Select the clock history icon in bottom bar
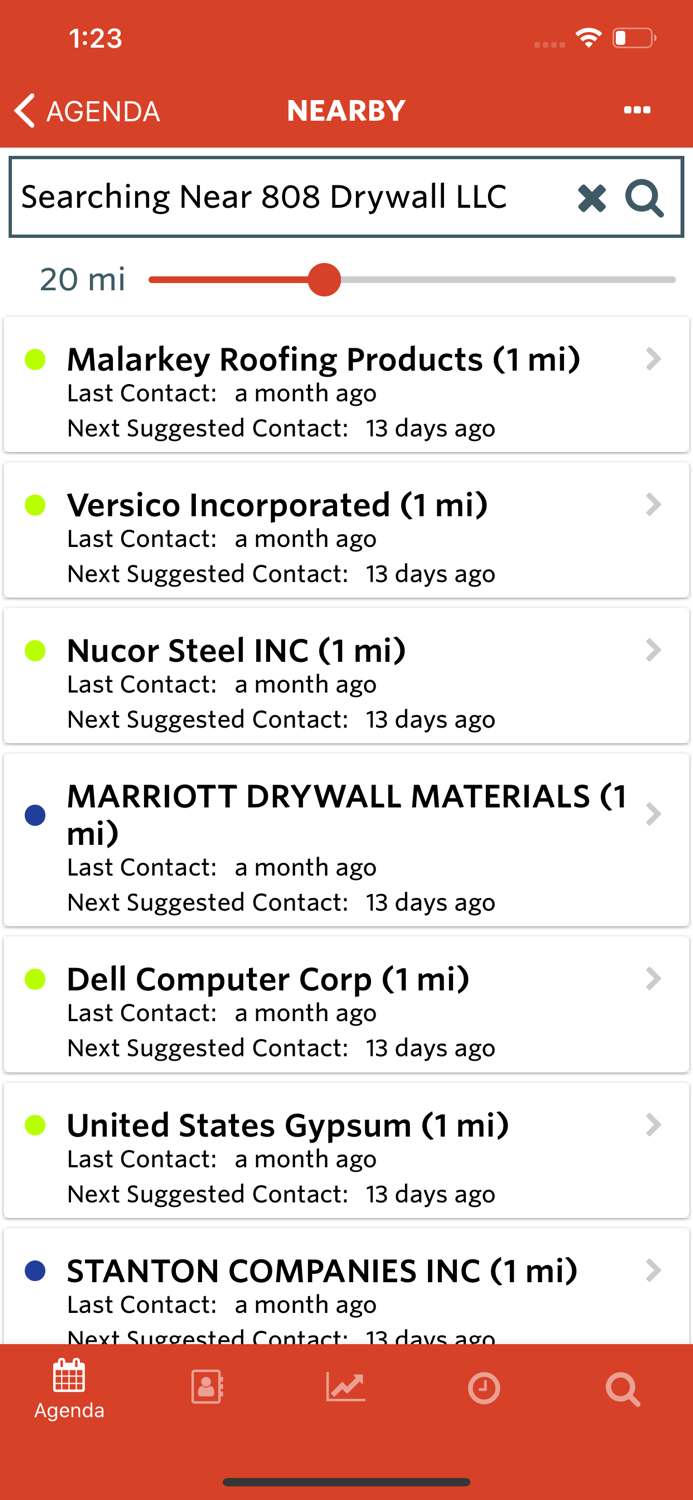693x1500 pixels. point(484,1388)
